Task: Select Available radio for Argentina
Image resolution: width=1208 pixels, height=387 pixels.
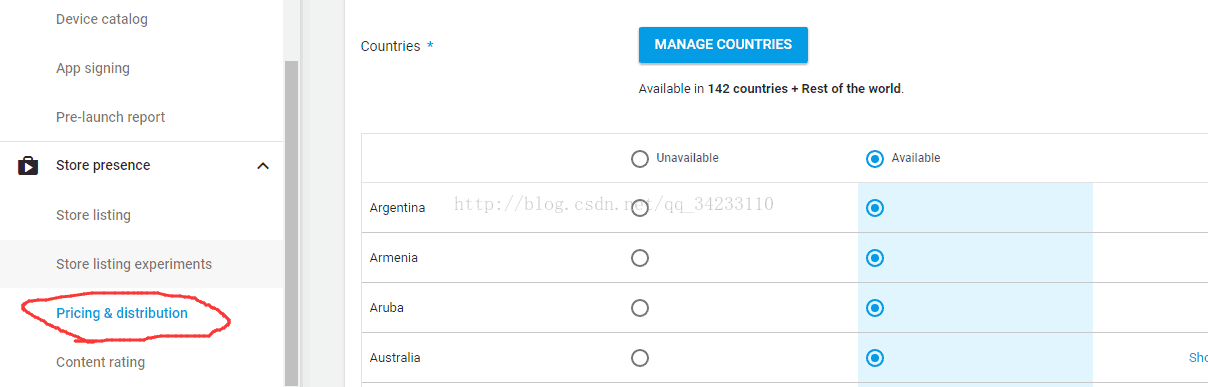Action: point(875,208)
